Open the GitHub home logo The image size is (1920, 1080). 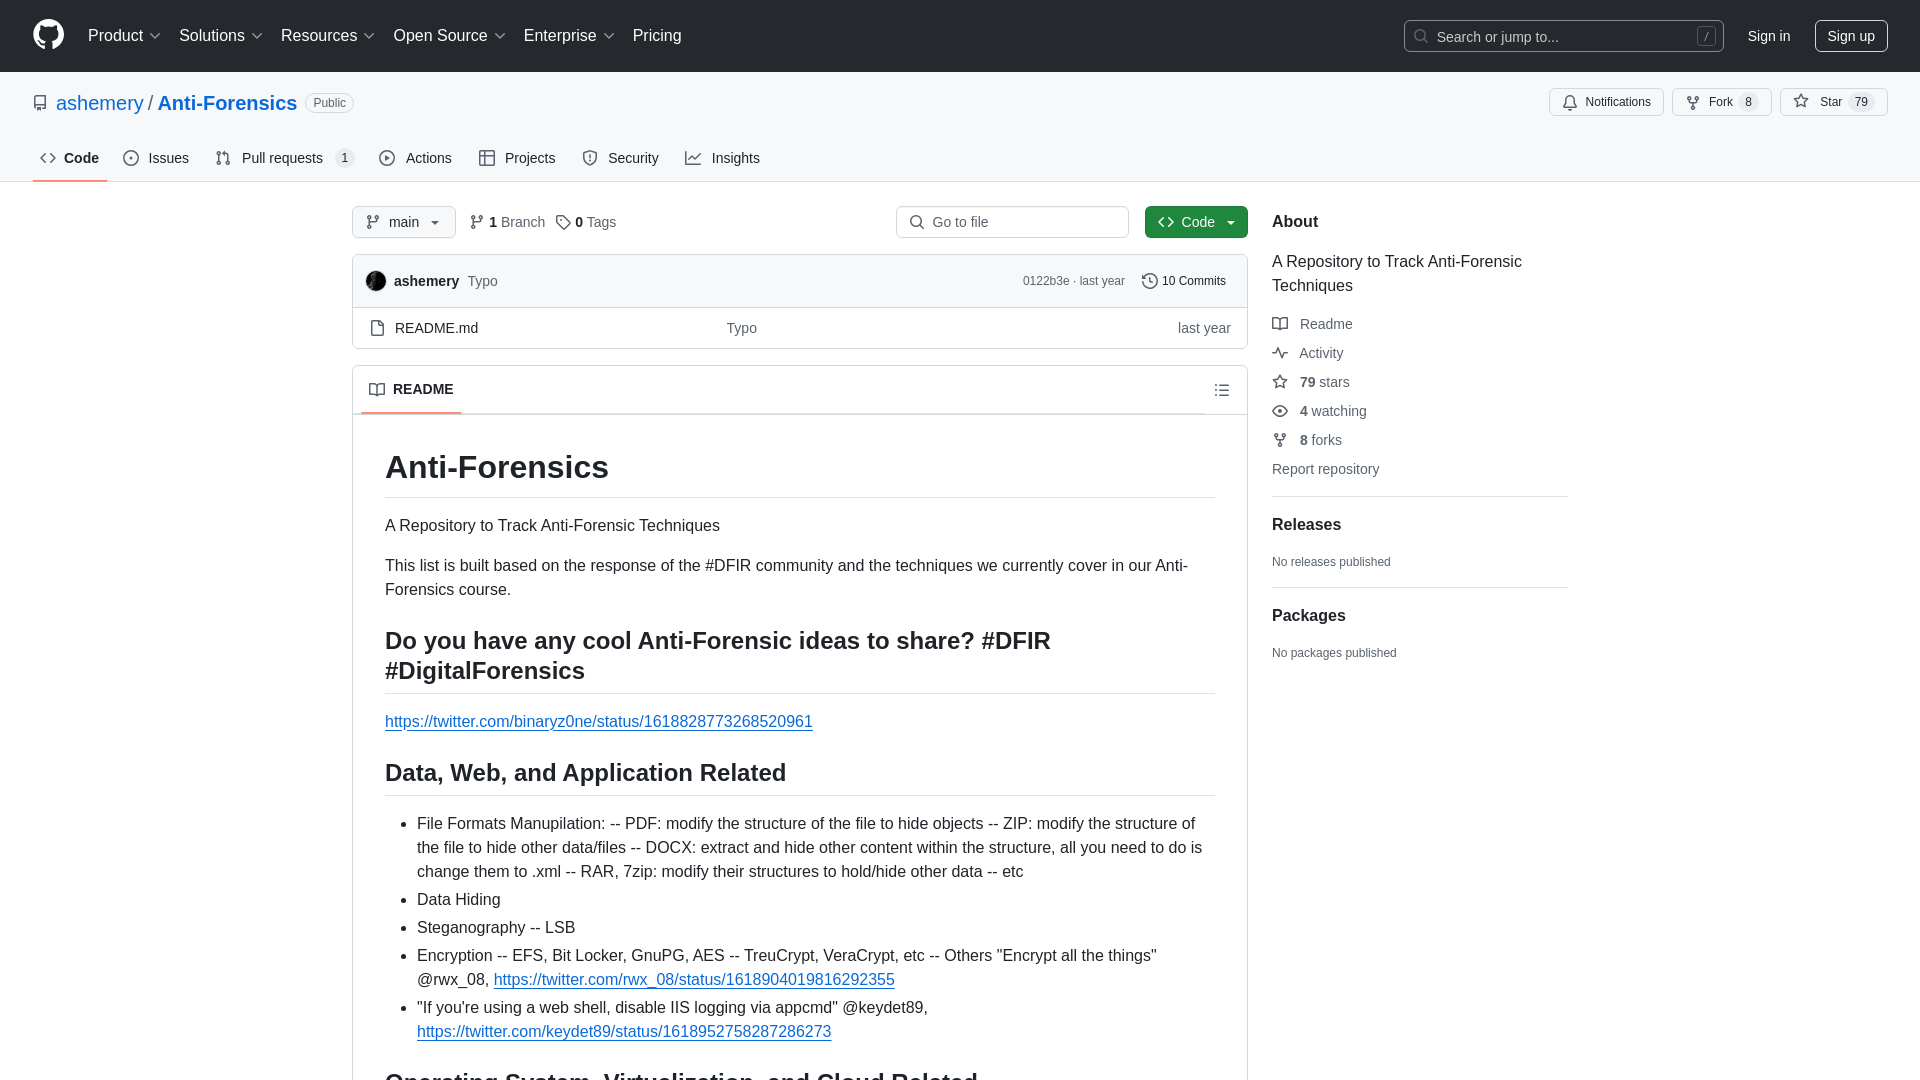point(48,35)
